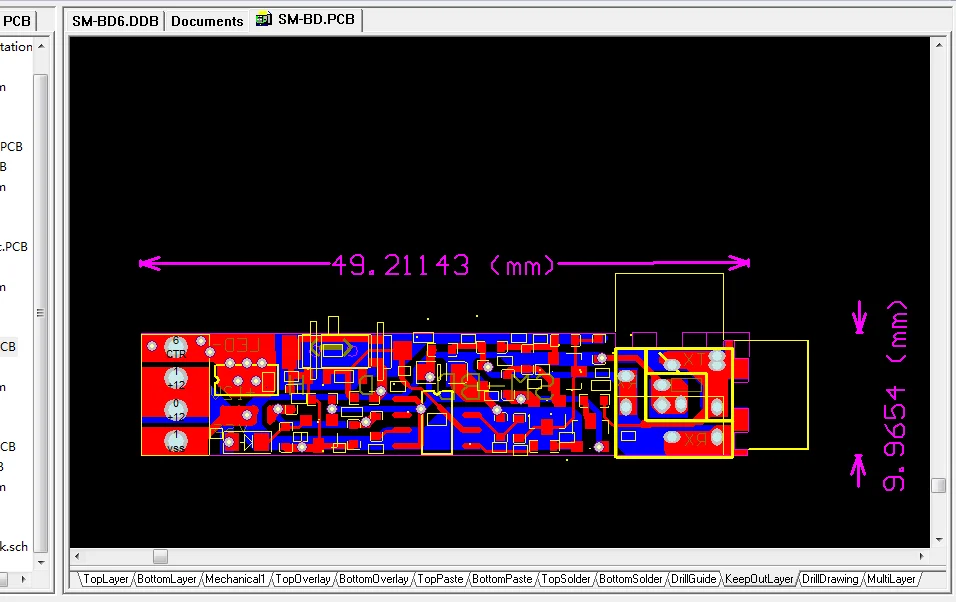Viewport: 956px width, 602px height.
Task: Click the horizontal scrollbar left arrow
Action: point(78,556)
